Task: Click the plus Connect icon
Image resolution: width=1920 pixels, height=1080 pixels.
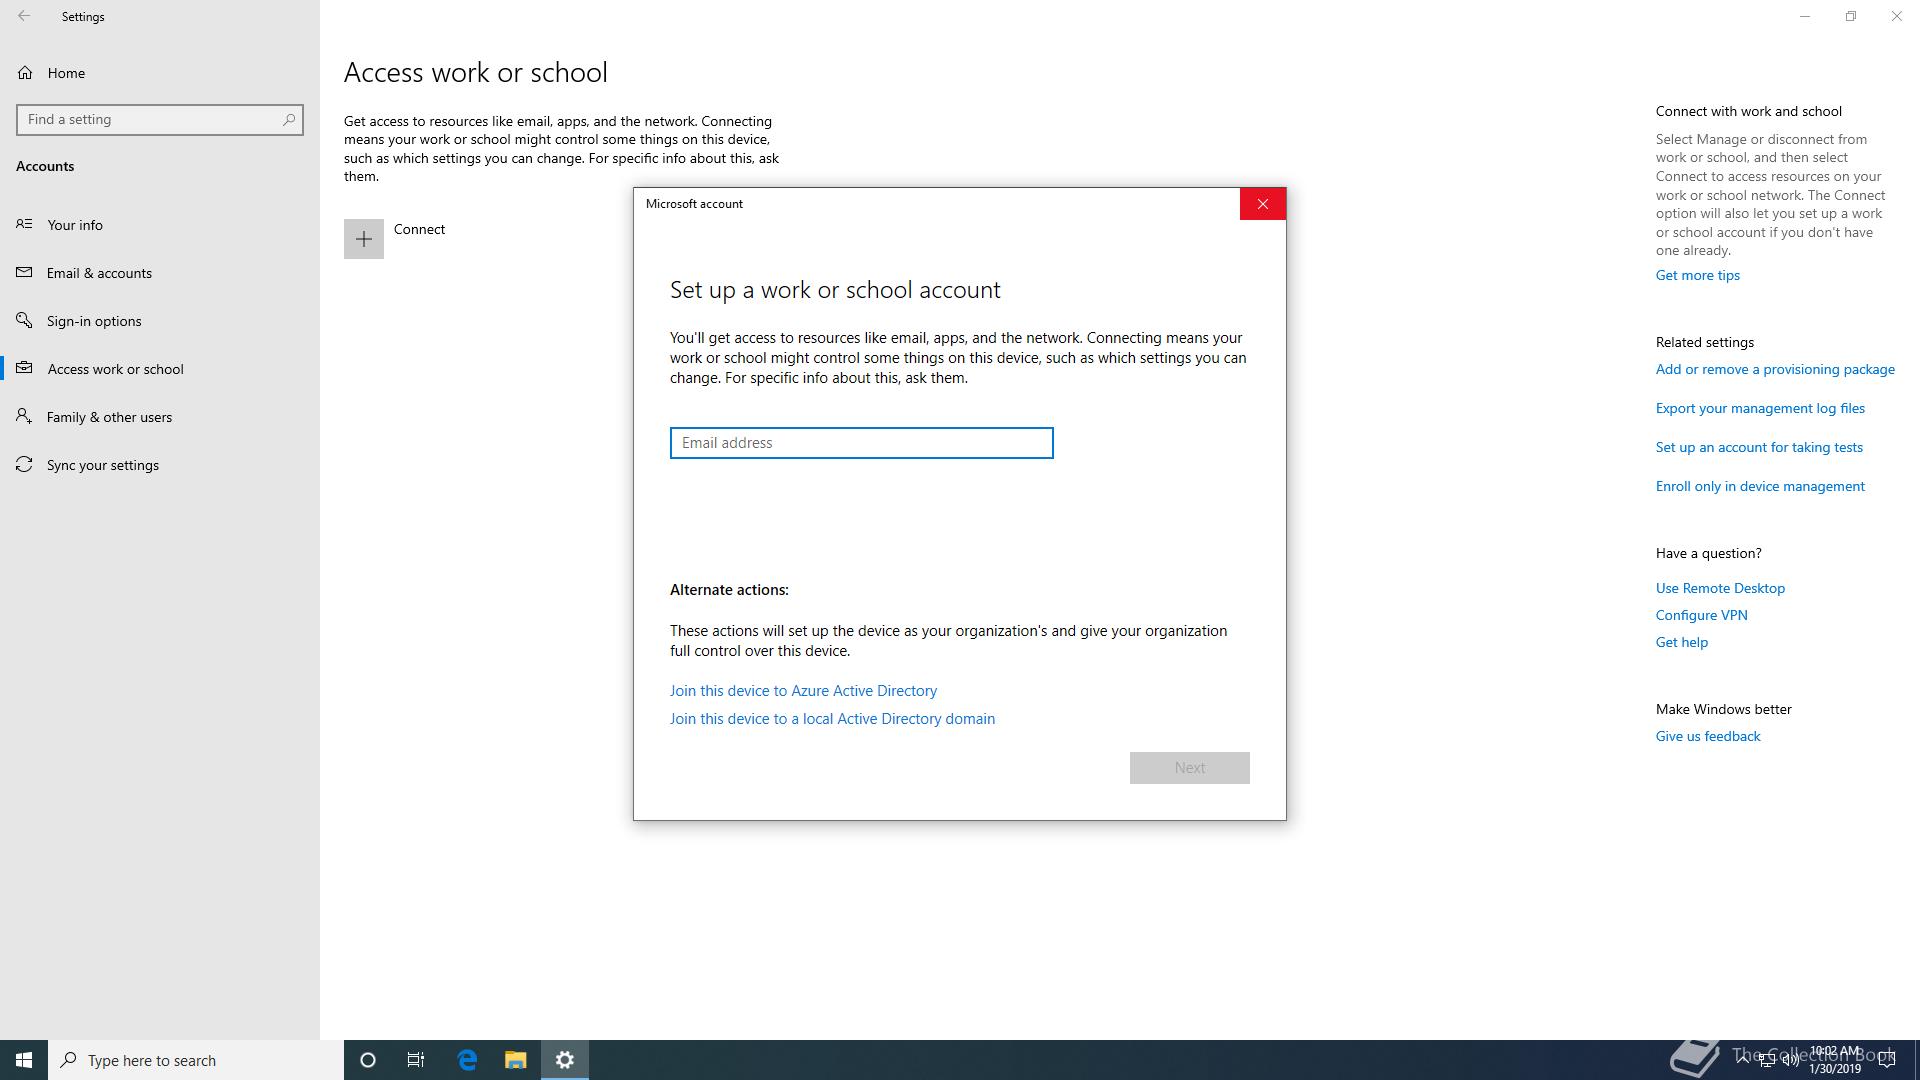Action: [x=364, y=239]
